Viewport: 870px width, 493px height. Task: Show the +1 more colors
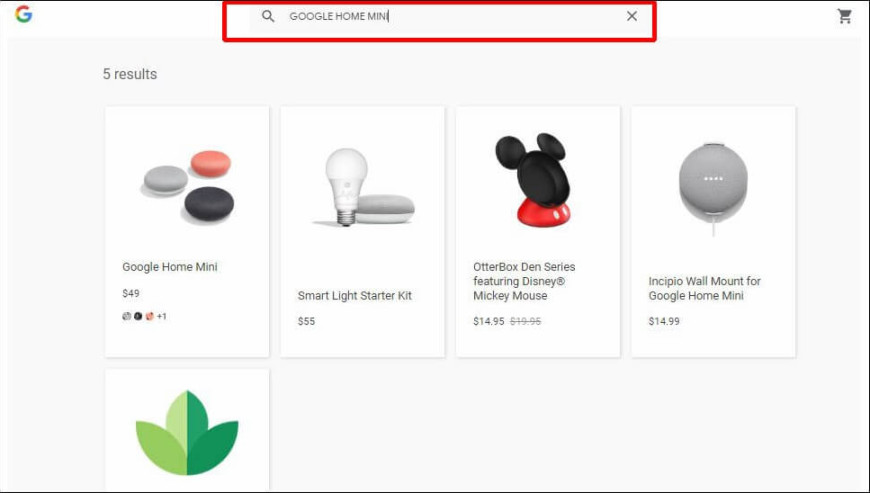click(161, 317)
